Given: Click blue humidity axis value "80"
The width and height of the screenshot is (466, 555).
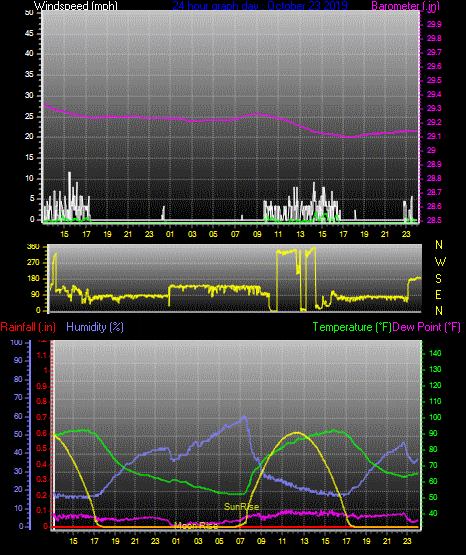Looking at the screenshot, I should pyautogui.click(x=18, y=379).
